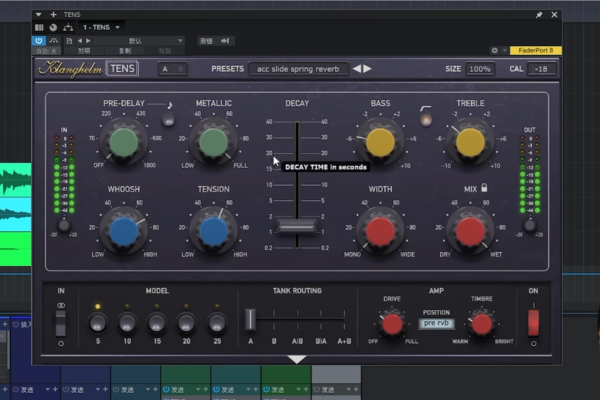Click the mono circle icon below IN switch
Screen dimensions: 600x400
[x=61, y=344]
